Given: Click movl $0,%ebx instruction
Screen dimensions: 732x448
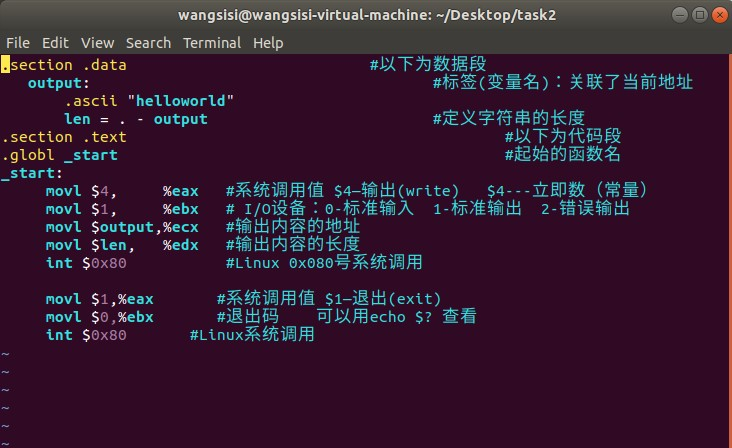Looking at the screenshot, I should [x=99, y=317].
